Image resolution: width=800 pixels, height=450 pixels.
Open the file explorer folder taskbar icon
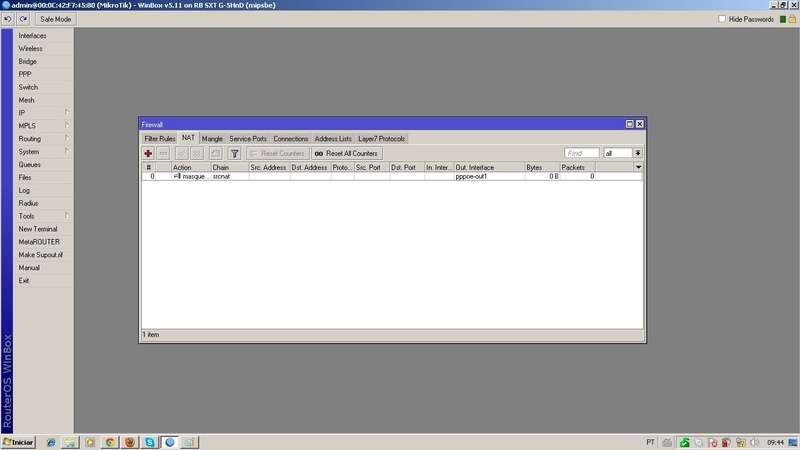[70, 442]
